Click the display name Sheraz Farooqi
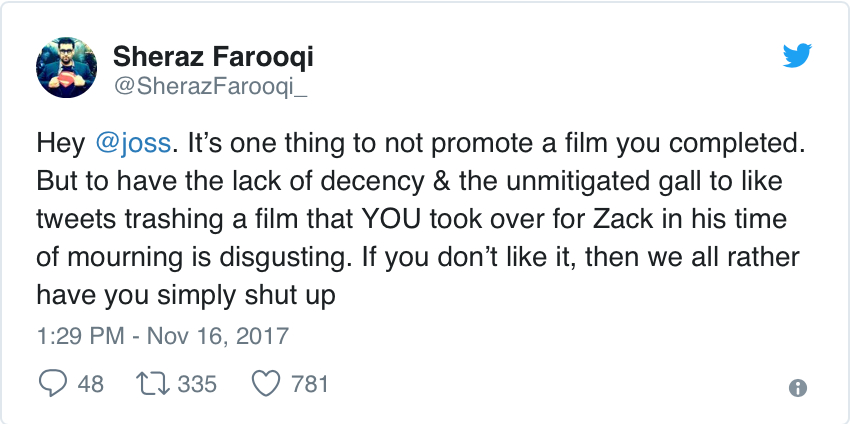850x424 pixels. 213,55
